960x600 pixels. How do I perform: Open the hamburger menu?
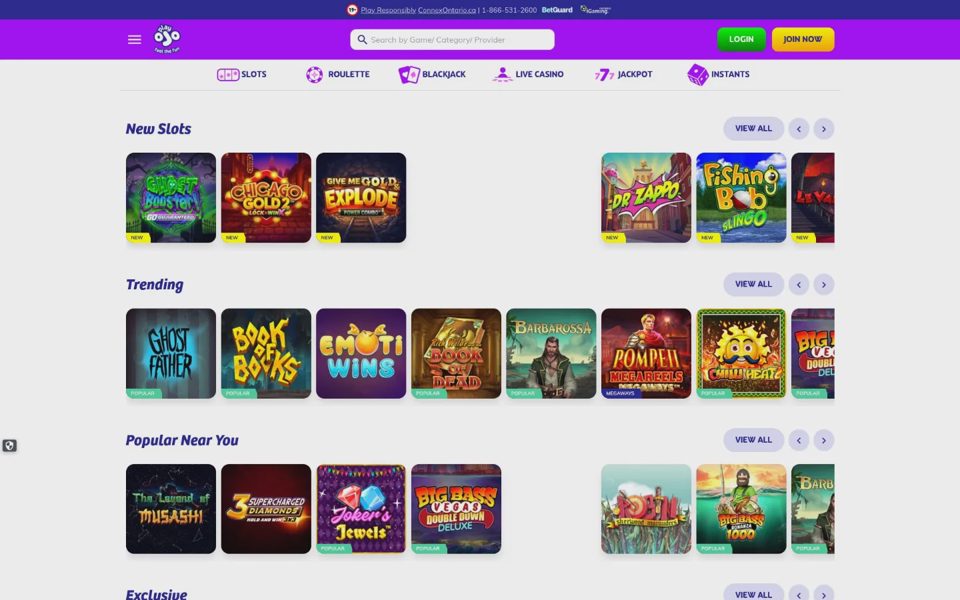click(134, 40)
